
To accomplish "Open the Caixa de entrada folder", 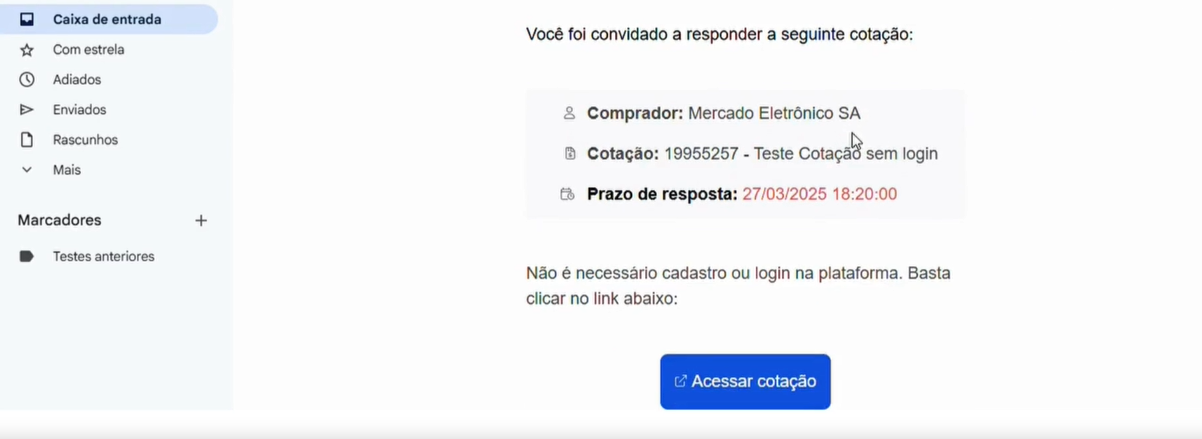I will (107, 19).
